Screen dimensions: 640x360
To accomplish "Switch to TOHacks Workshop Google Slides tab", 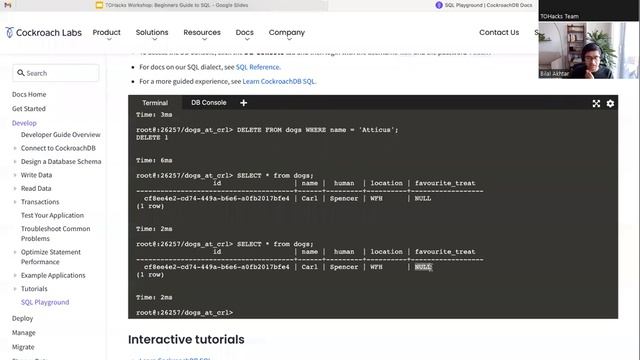I will pos(171,5).
